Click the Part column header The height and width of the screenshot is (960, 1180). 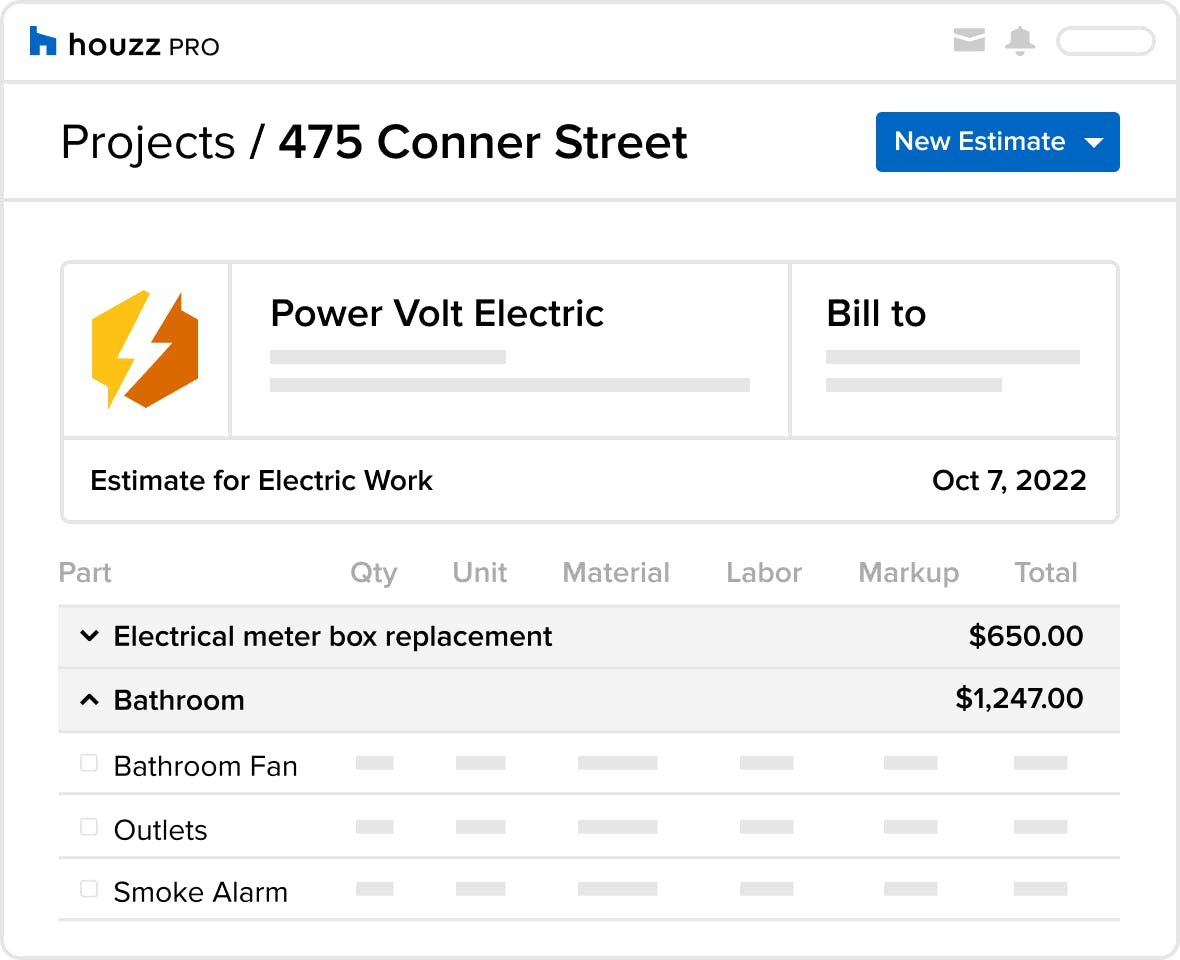click(85, 573)
